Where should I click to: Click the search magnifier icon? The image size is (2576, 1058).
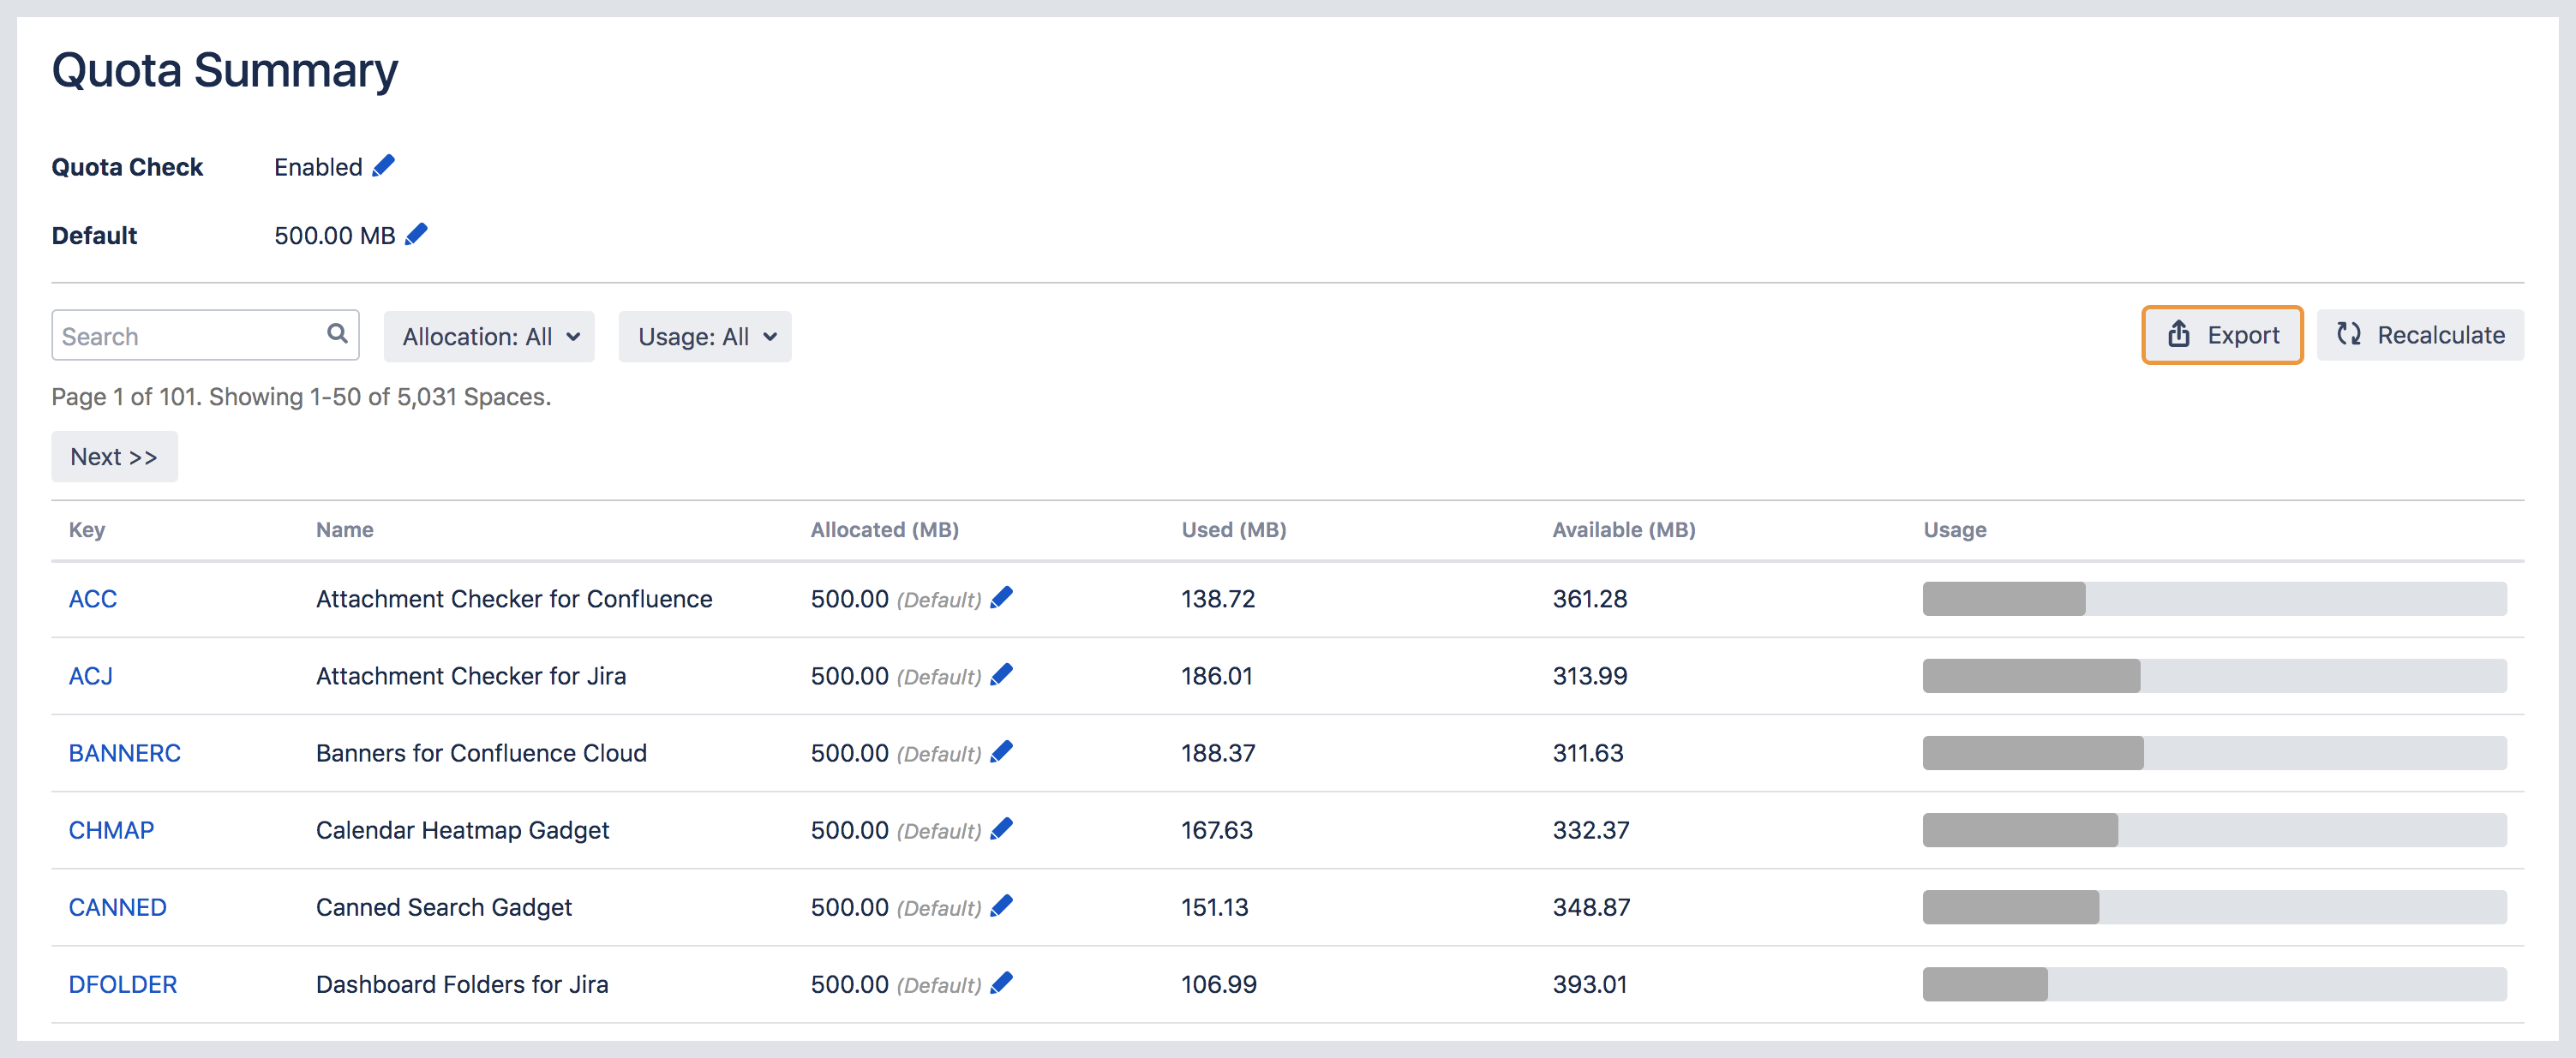tap(337, 334)
